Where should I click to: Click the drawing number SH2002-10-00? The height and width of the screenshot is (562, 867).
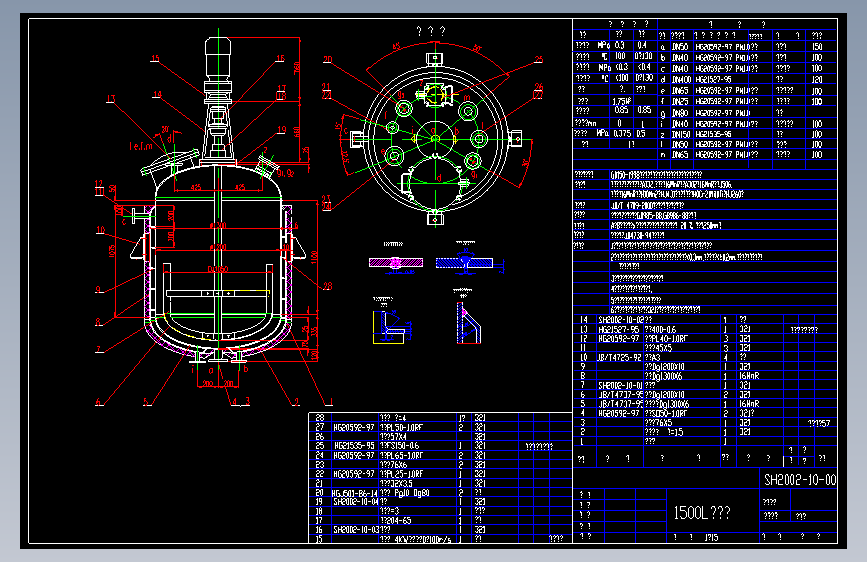(800, 480)
